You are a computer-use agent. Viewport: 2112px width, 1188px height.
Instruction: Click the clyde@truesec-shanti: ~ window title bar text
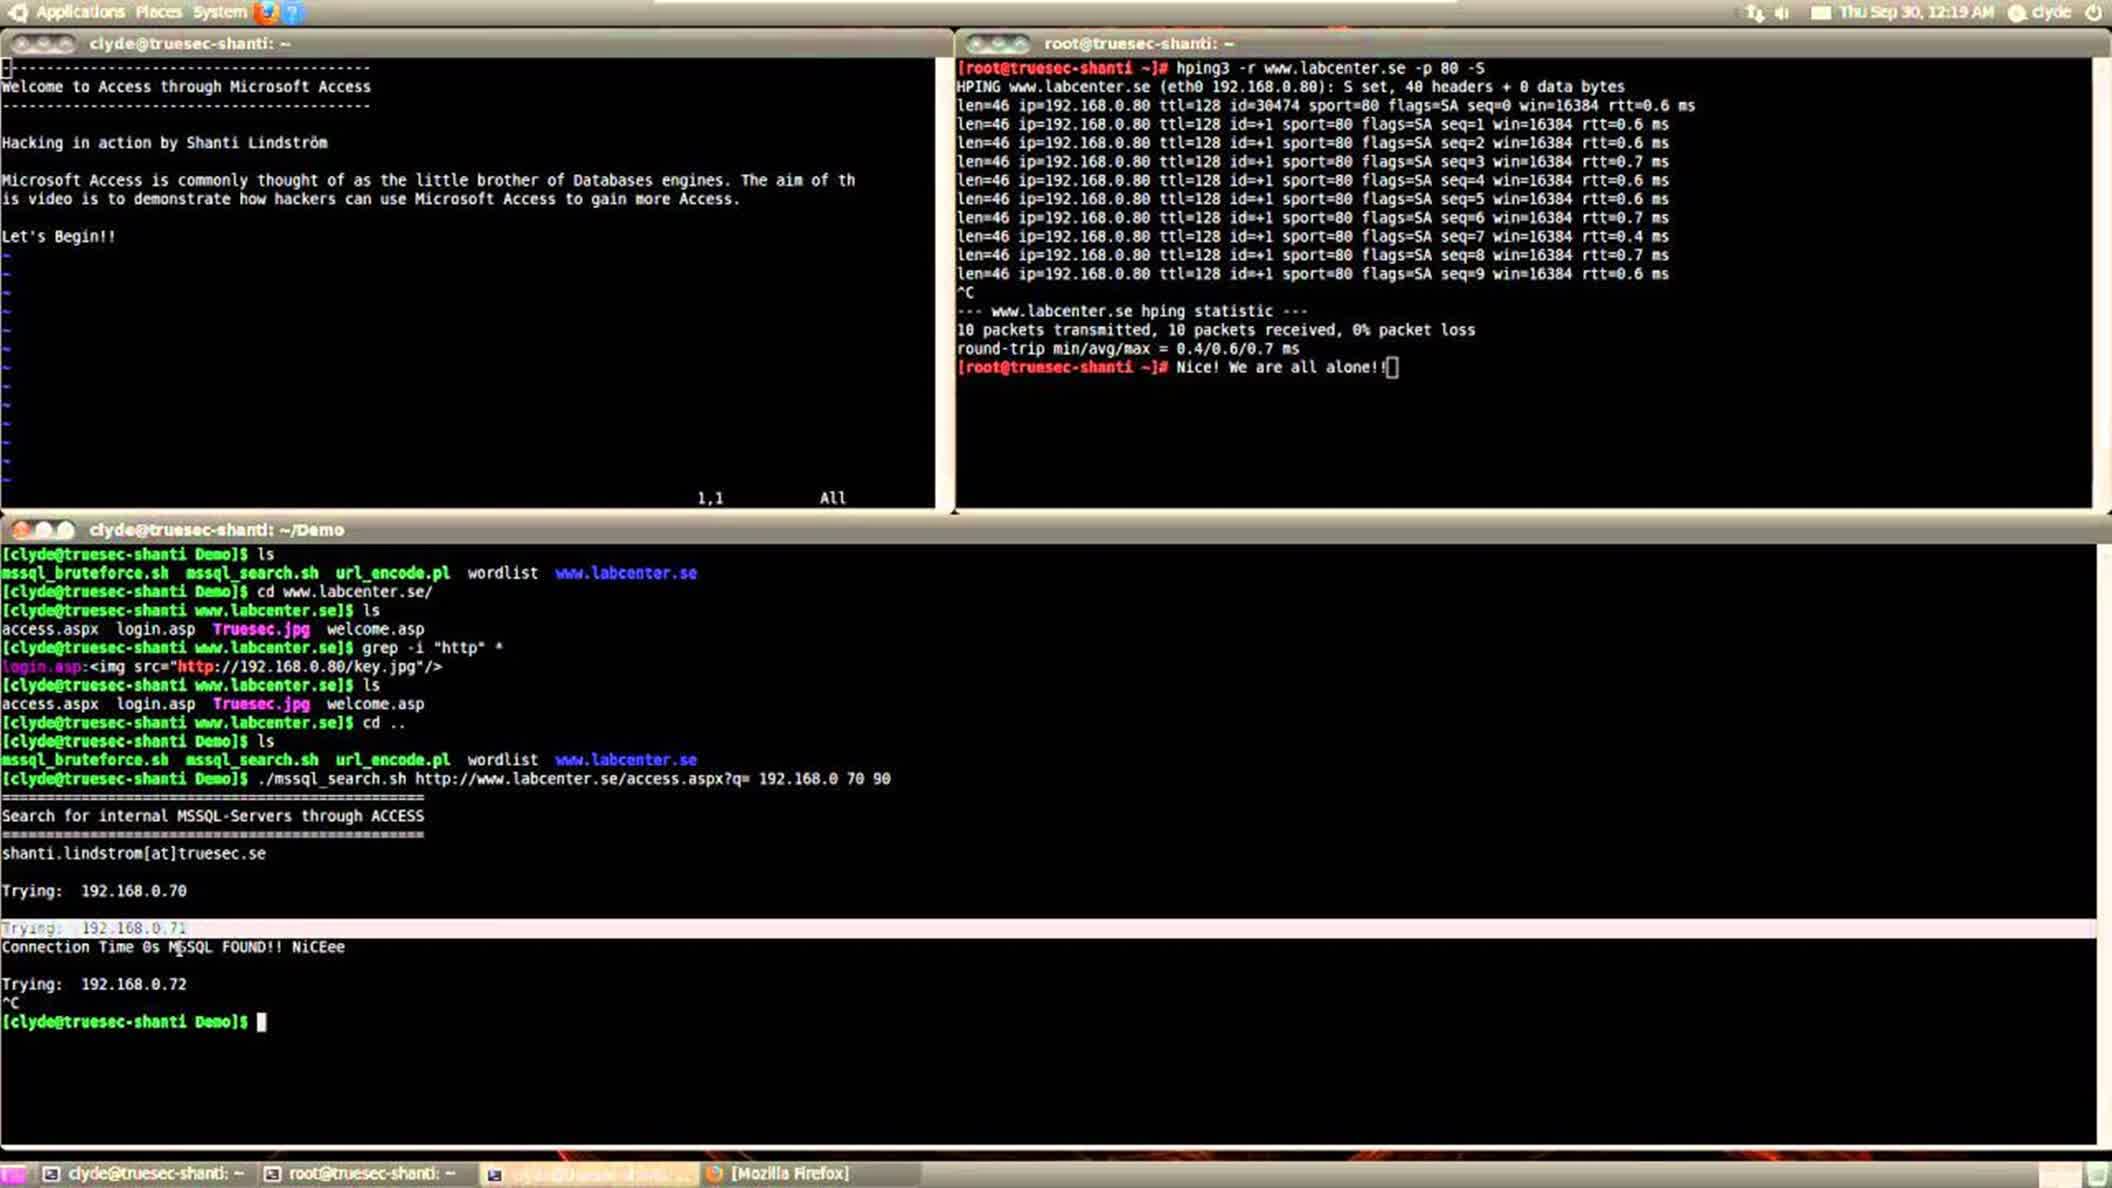(x=190, y=44)
